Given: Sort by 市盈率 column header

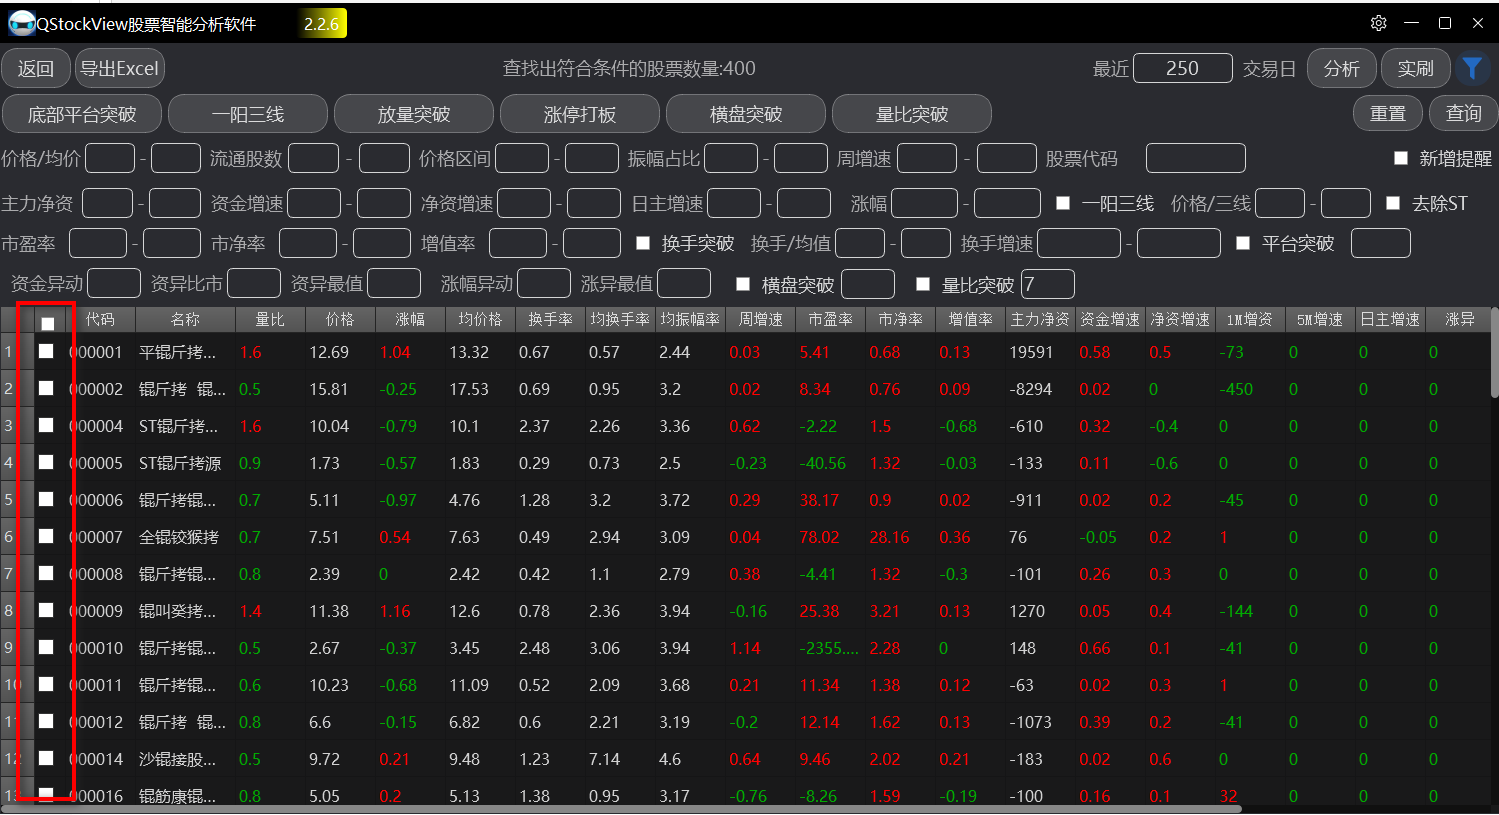Looking at the screenshot, I should (830, 319).
